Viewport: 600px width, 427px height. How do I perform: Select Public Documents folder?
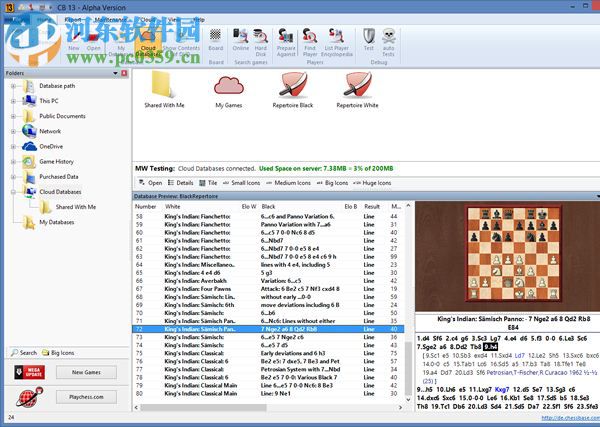point(62,116)
